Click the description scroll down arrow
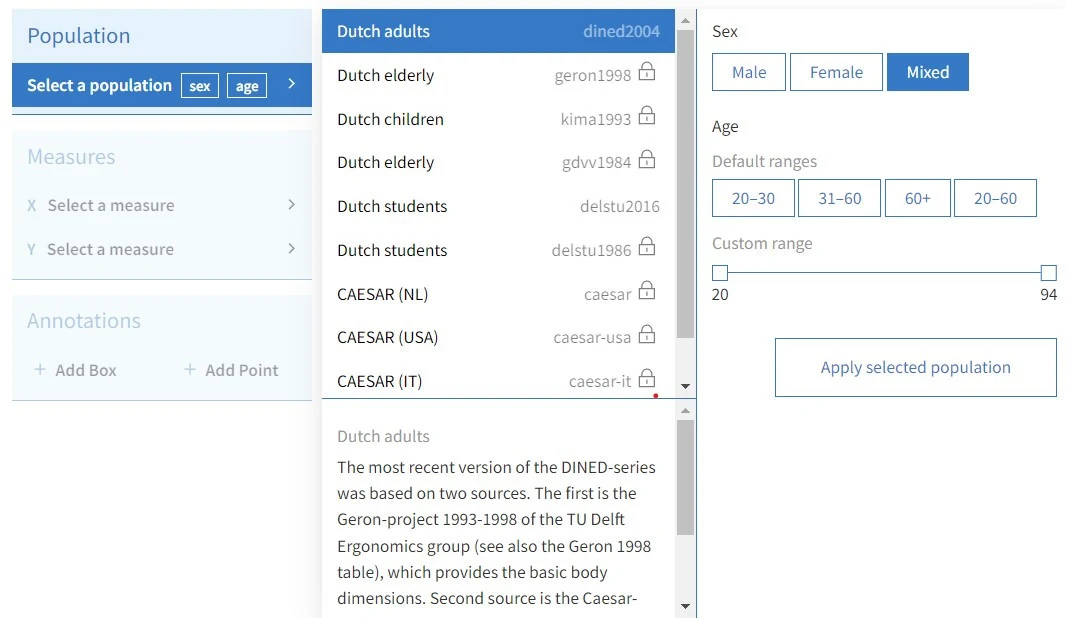 [x=685, y=606]
